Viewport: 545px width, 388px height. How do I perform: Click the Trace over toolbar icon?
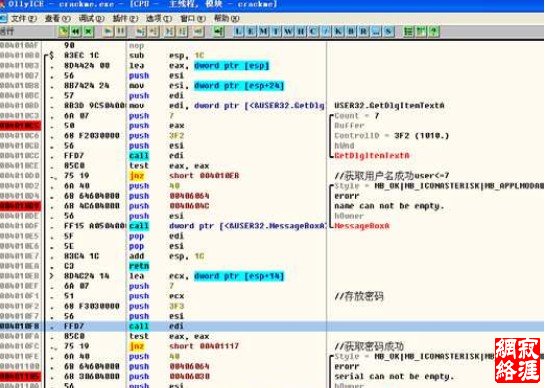pyautogui.click(x=182, y=32)
